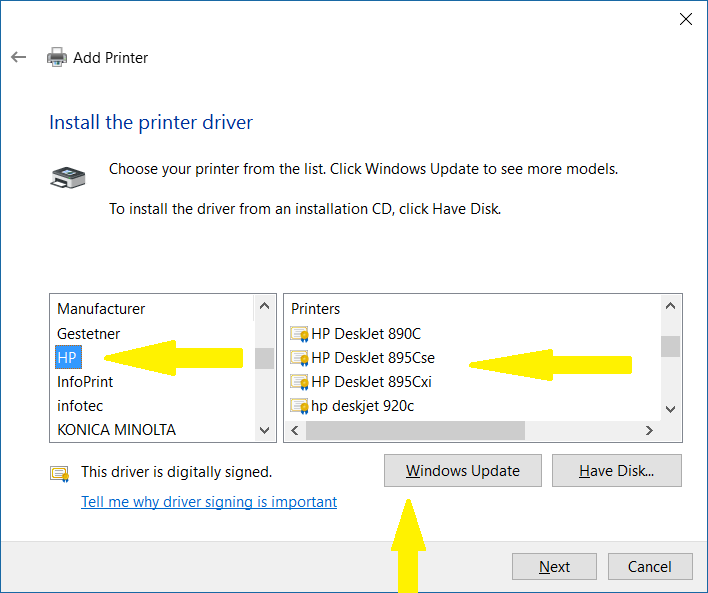Cancel the Add Printer wizard
Screen dimensions: 708x593
click(650, 566)
